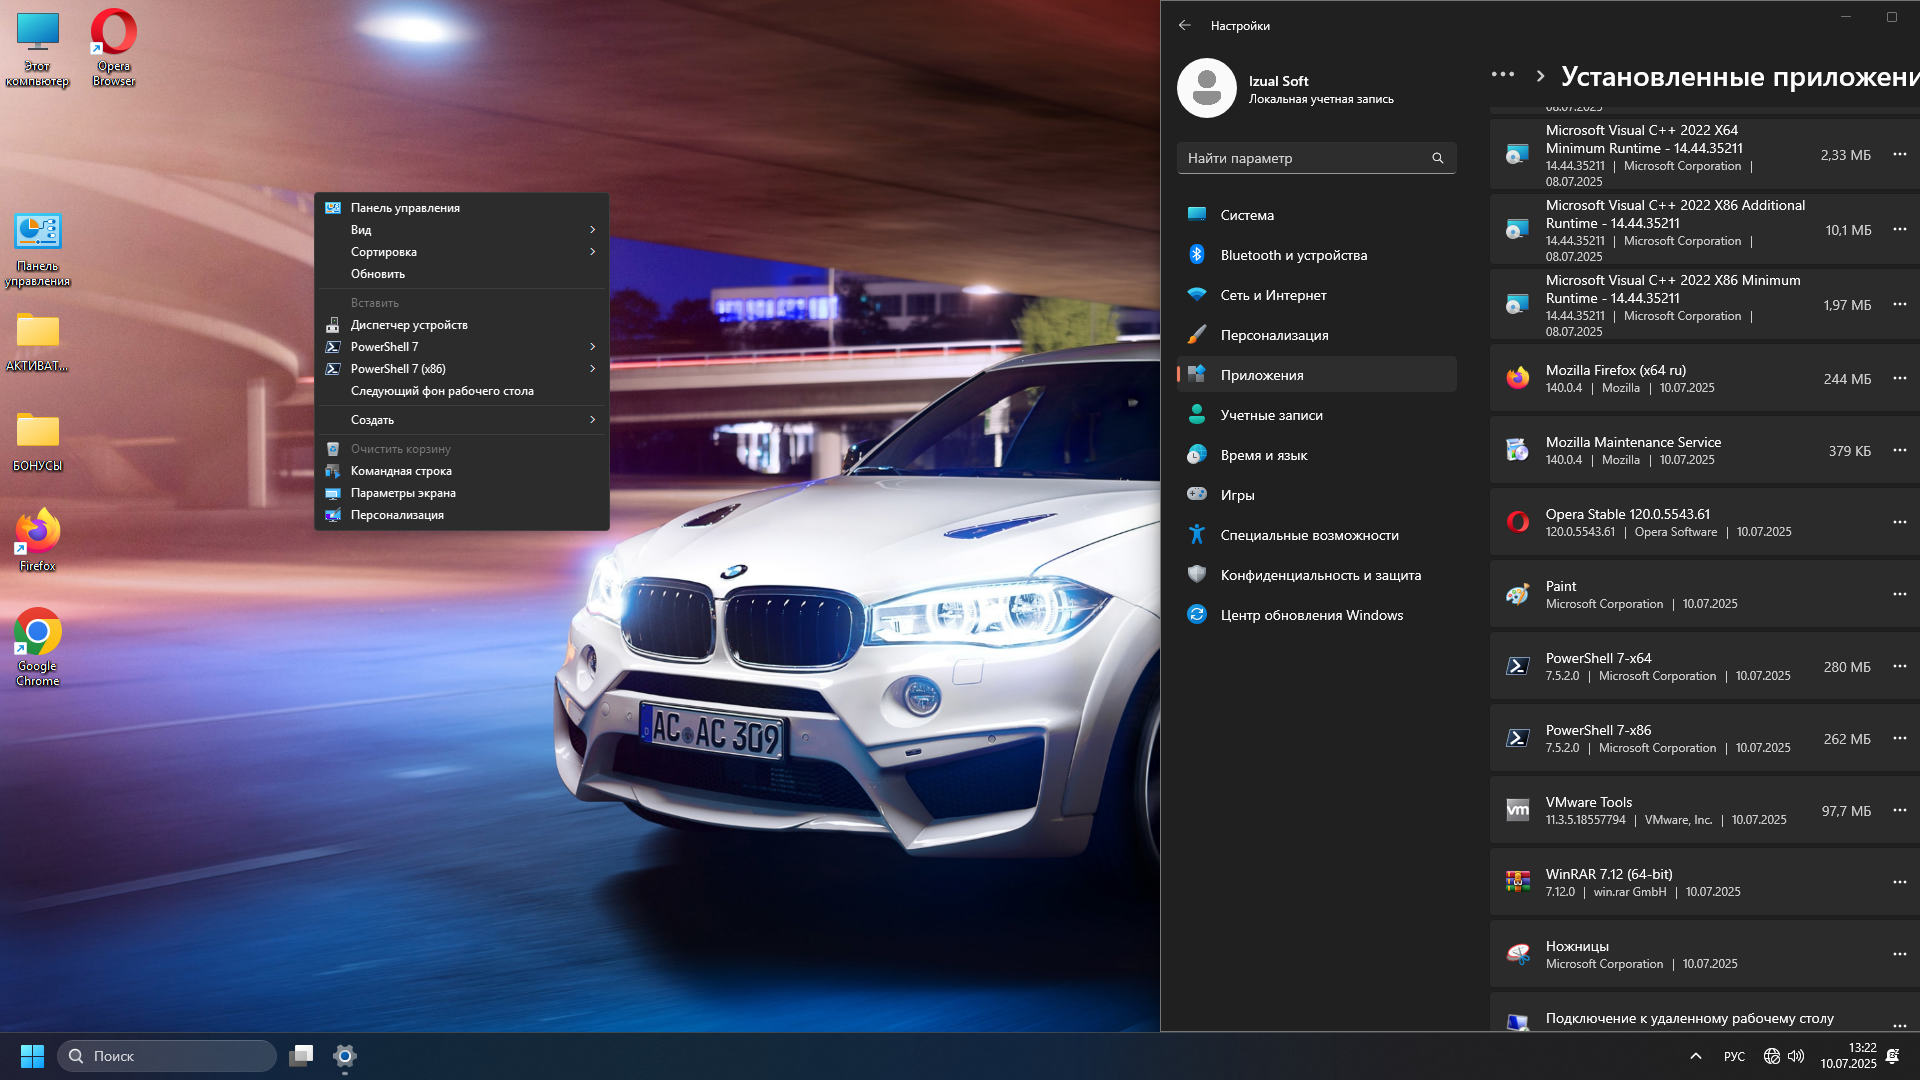
Task: Open options for WinRAR 7.12
Action: click(1899, 882)
